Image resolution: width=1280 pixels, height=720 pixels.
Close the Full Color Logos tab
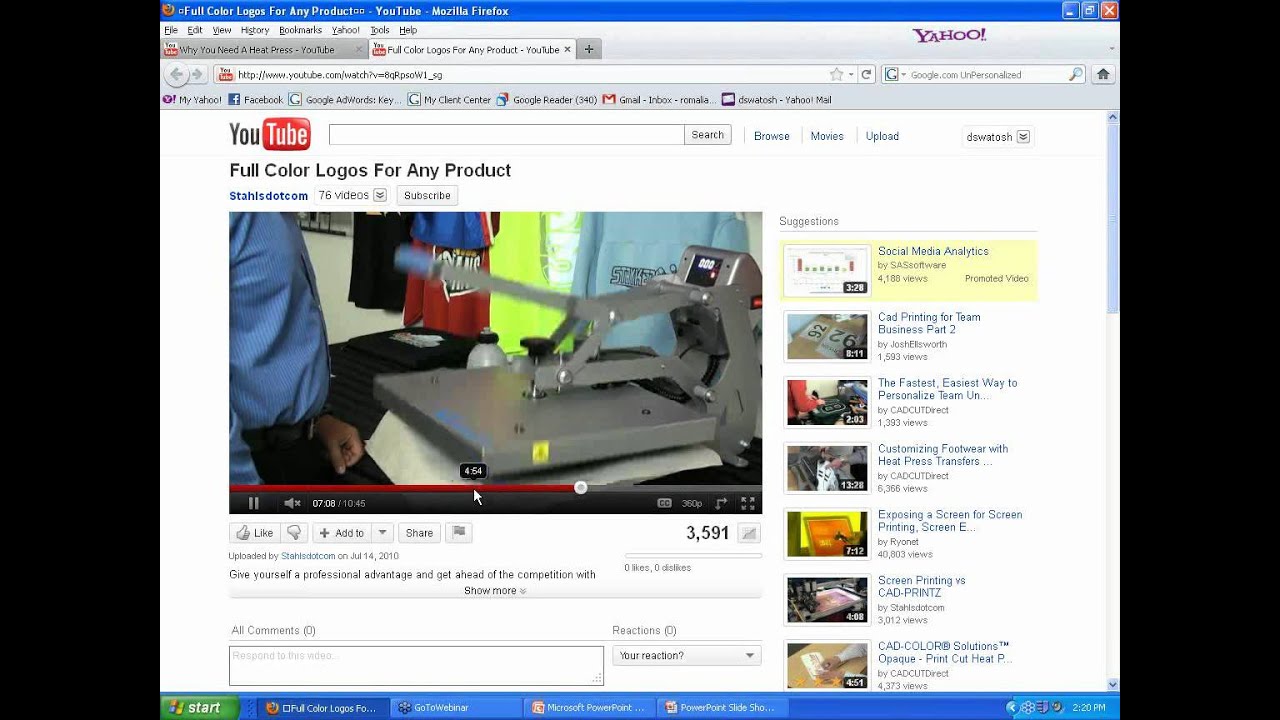[x=567, y=49]
